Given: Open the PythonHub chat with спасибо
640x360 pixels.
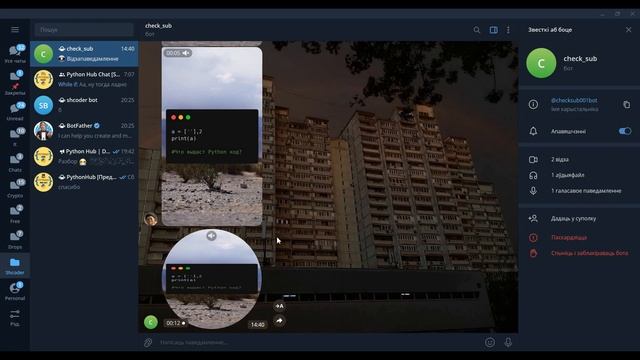Looking at the screenshot, I should [x=84, y=182].
